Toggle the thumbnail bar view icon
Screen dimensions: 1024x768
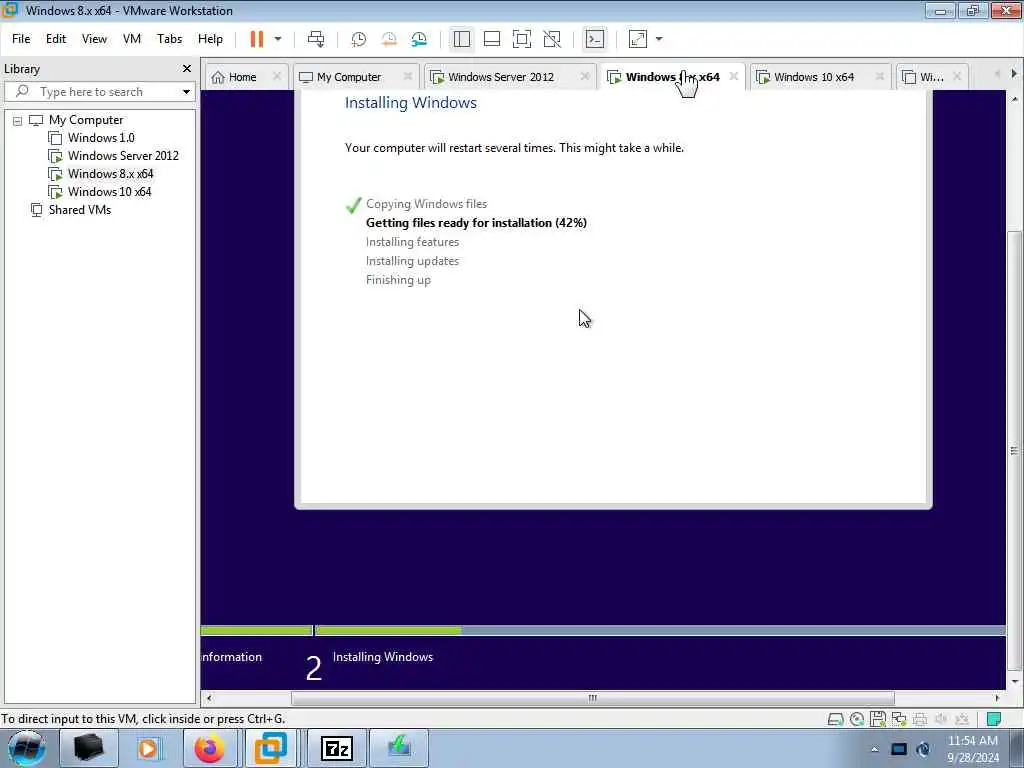click(x=492, y=39)
